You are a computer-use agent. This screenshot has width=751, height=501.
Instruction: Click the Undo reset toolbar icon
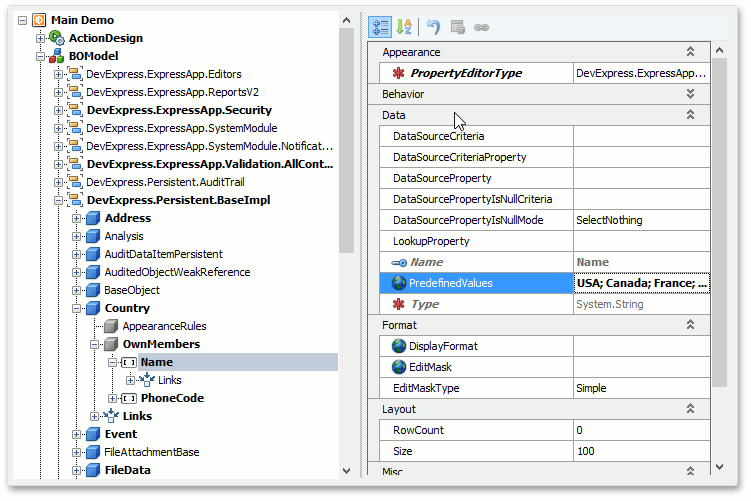433,27
